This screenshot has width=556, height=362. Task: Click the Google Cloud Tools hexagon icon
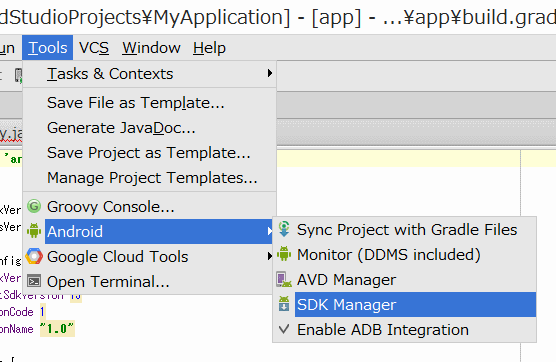[x=34, y=256]
